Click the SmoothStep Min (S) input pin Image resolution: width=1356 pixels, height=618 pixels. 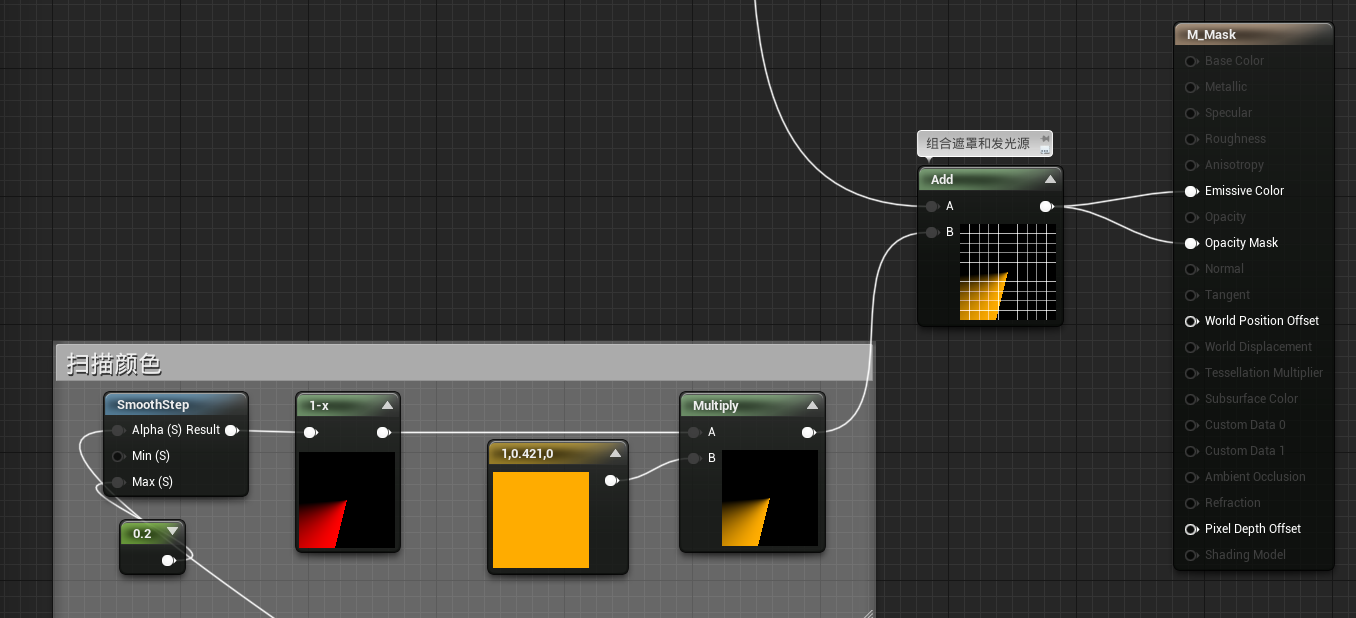[x=118, y=456]
